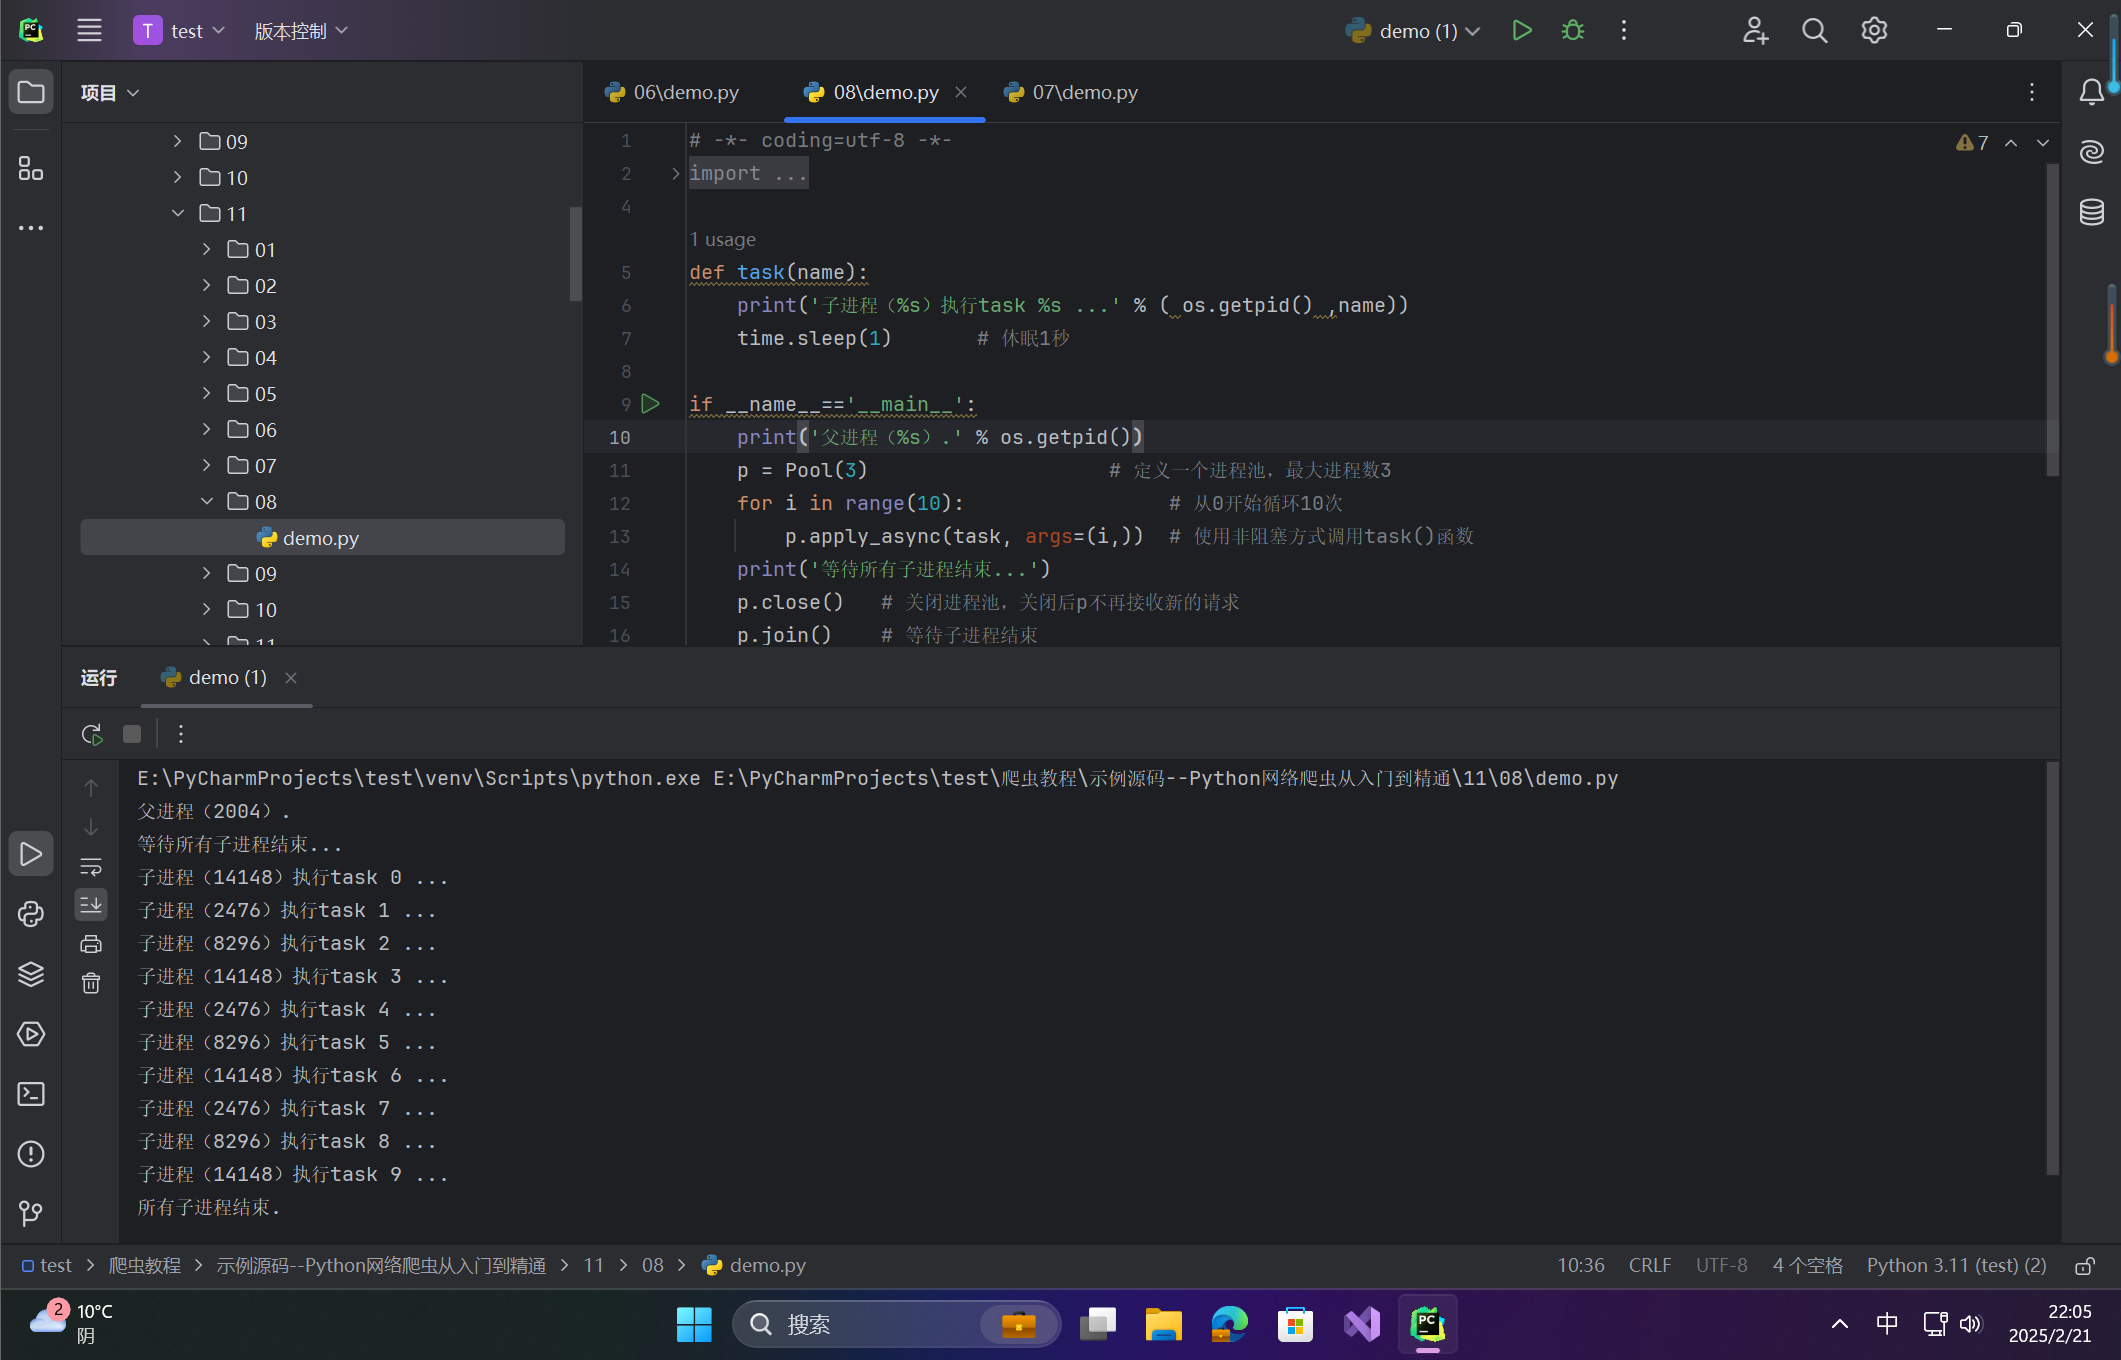The width and height of the screenshot is (2121, 1360).
Task: Clear the run console output with the trash icon
Action: point(91,984)
